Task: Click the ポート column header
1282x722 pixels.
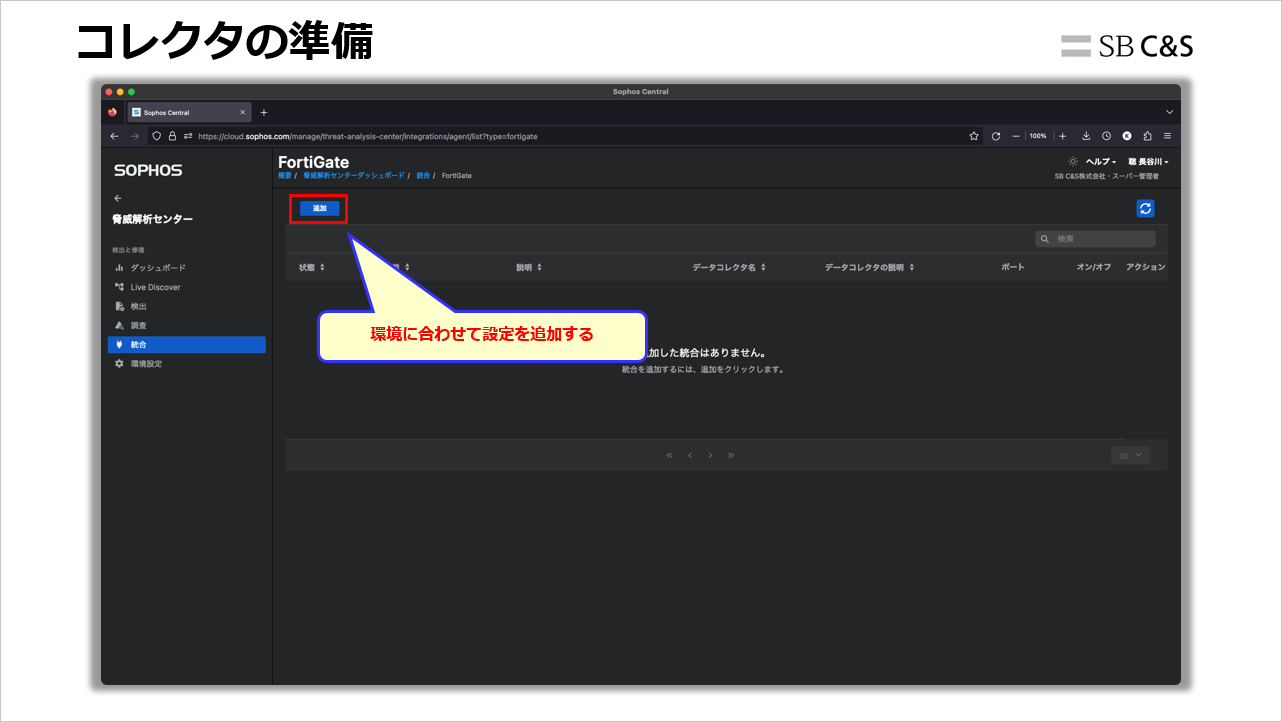Action: pos(1013,268)
